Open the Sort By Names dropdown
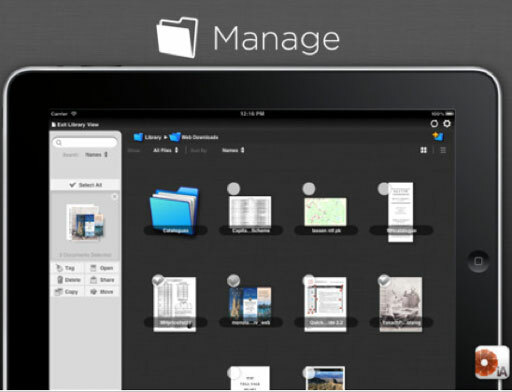This screenshot has width=512, height=392. coord(233,150)
